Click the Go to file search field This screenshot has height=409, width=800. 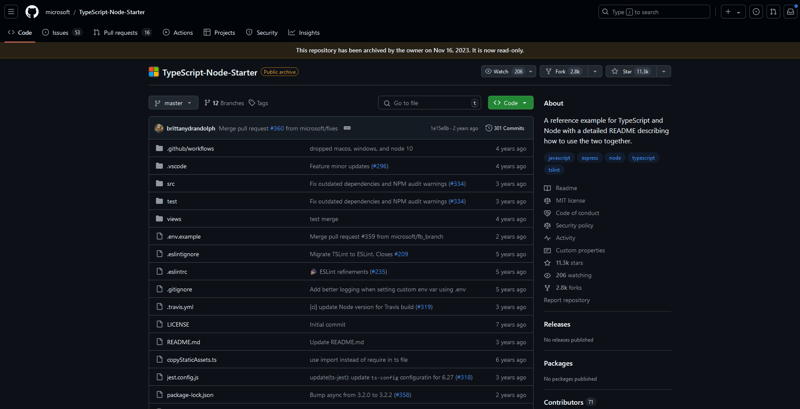(430, 103)
